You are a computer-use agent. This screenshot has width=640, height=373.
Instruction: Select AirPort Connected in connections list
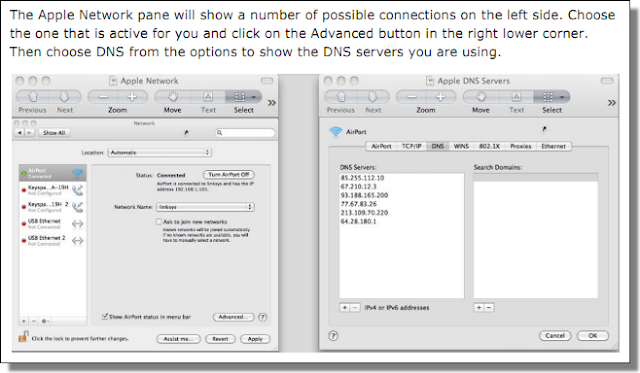click(53, 173)
